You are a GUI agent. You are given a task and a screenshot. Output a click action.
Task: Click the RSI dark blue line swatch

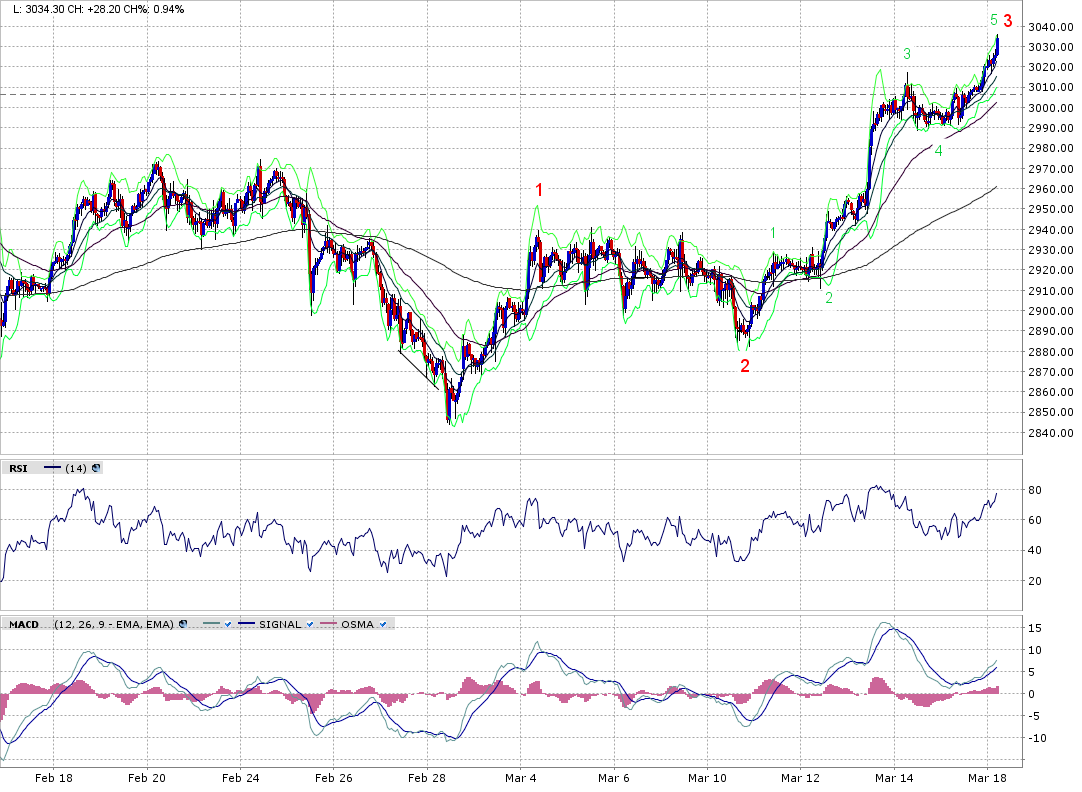tap(52, 467)
